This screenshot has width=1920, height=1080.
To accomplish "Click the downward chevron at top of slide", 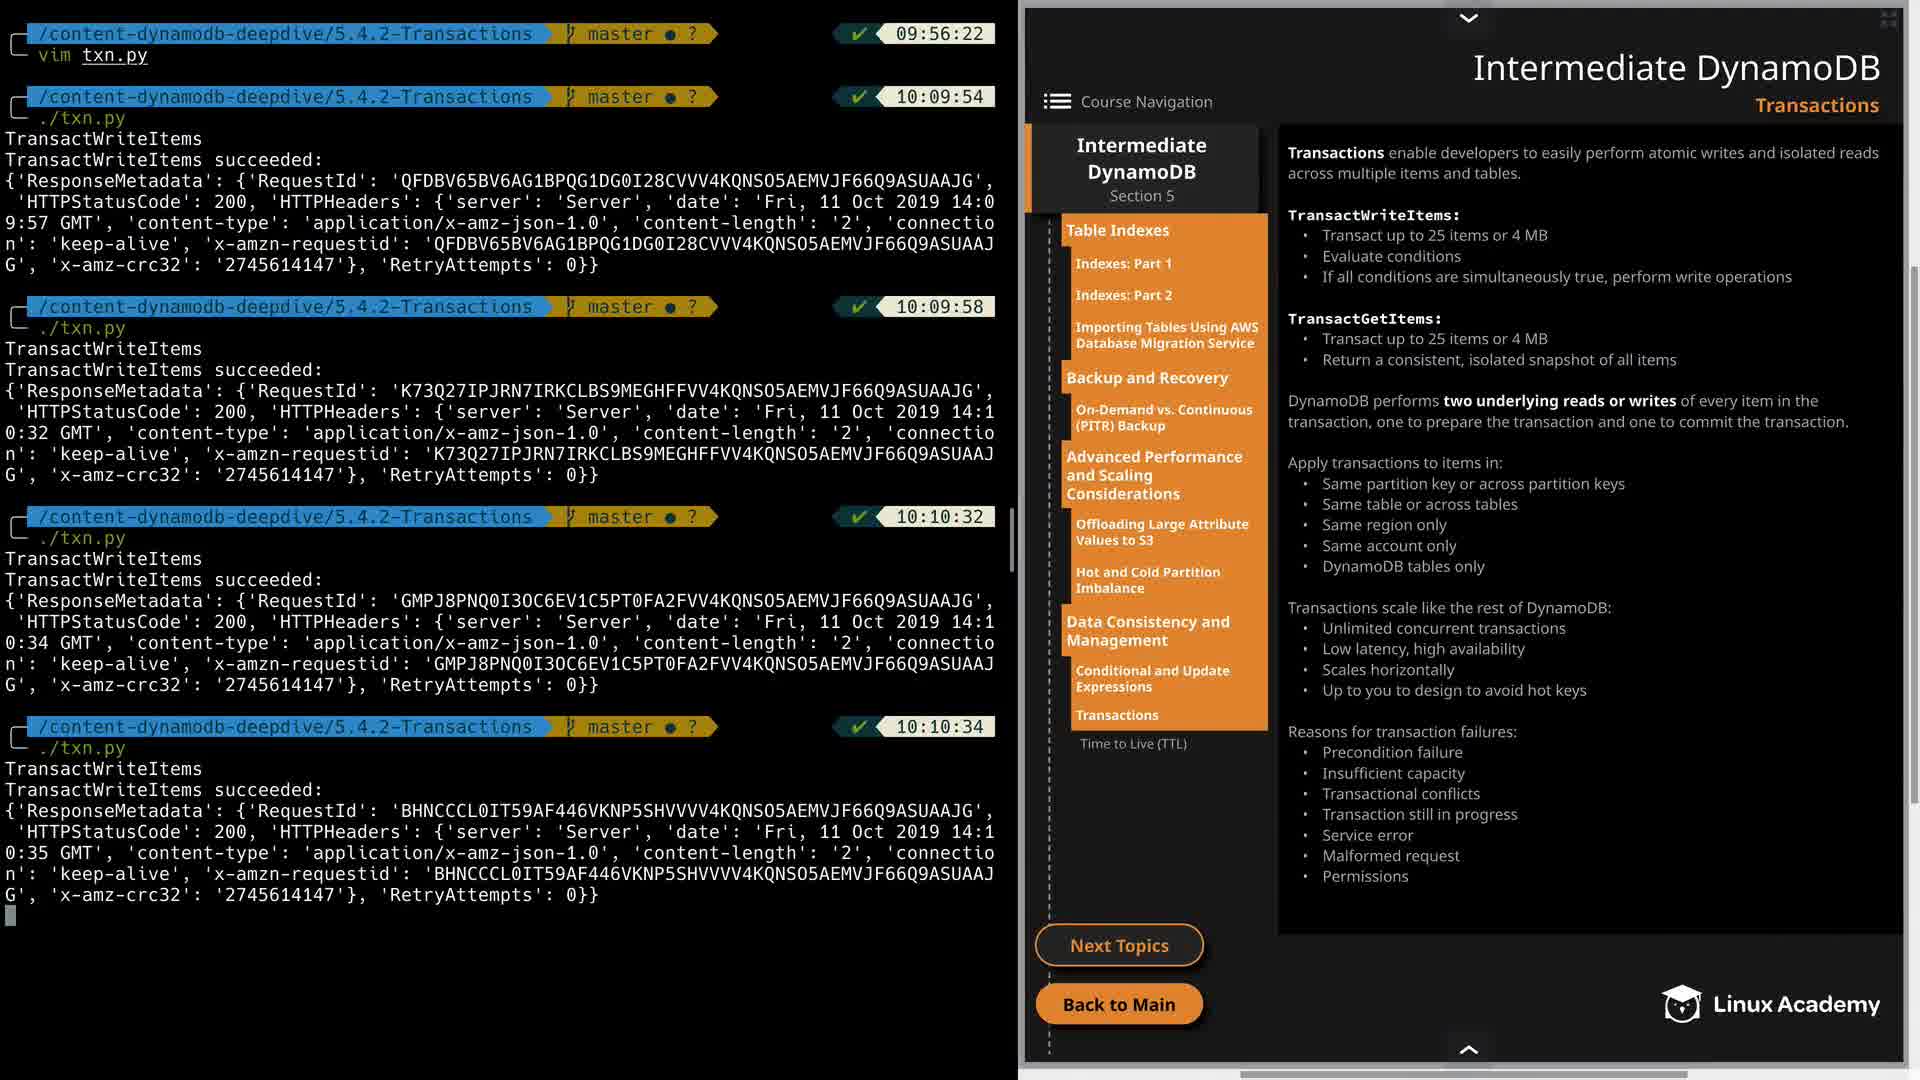I will point(1468,18).
